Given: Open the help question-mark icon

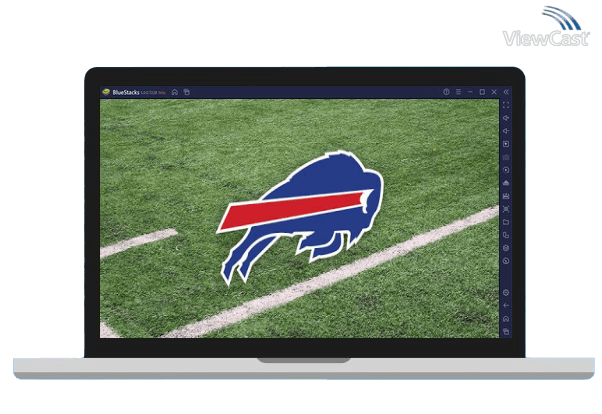Looking at the screenshot, I should pyautogui.click(x=446, y=92).
